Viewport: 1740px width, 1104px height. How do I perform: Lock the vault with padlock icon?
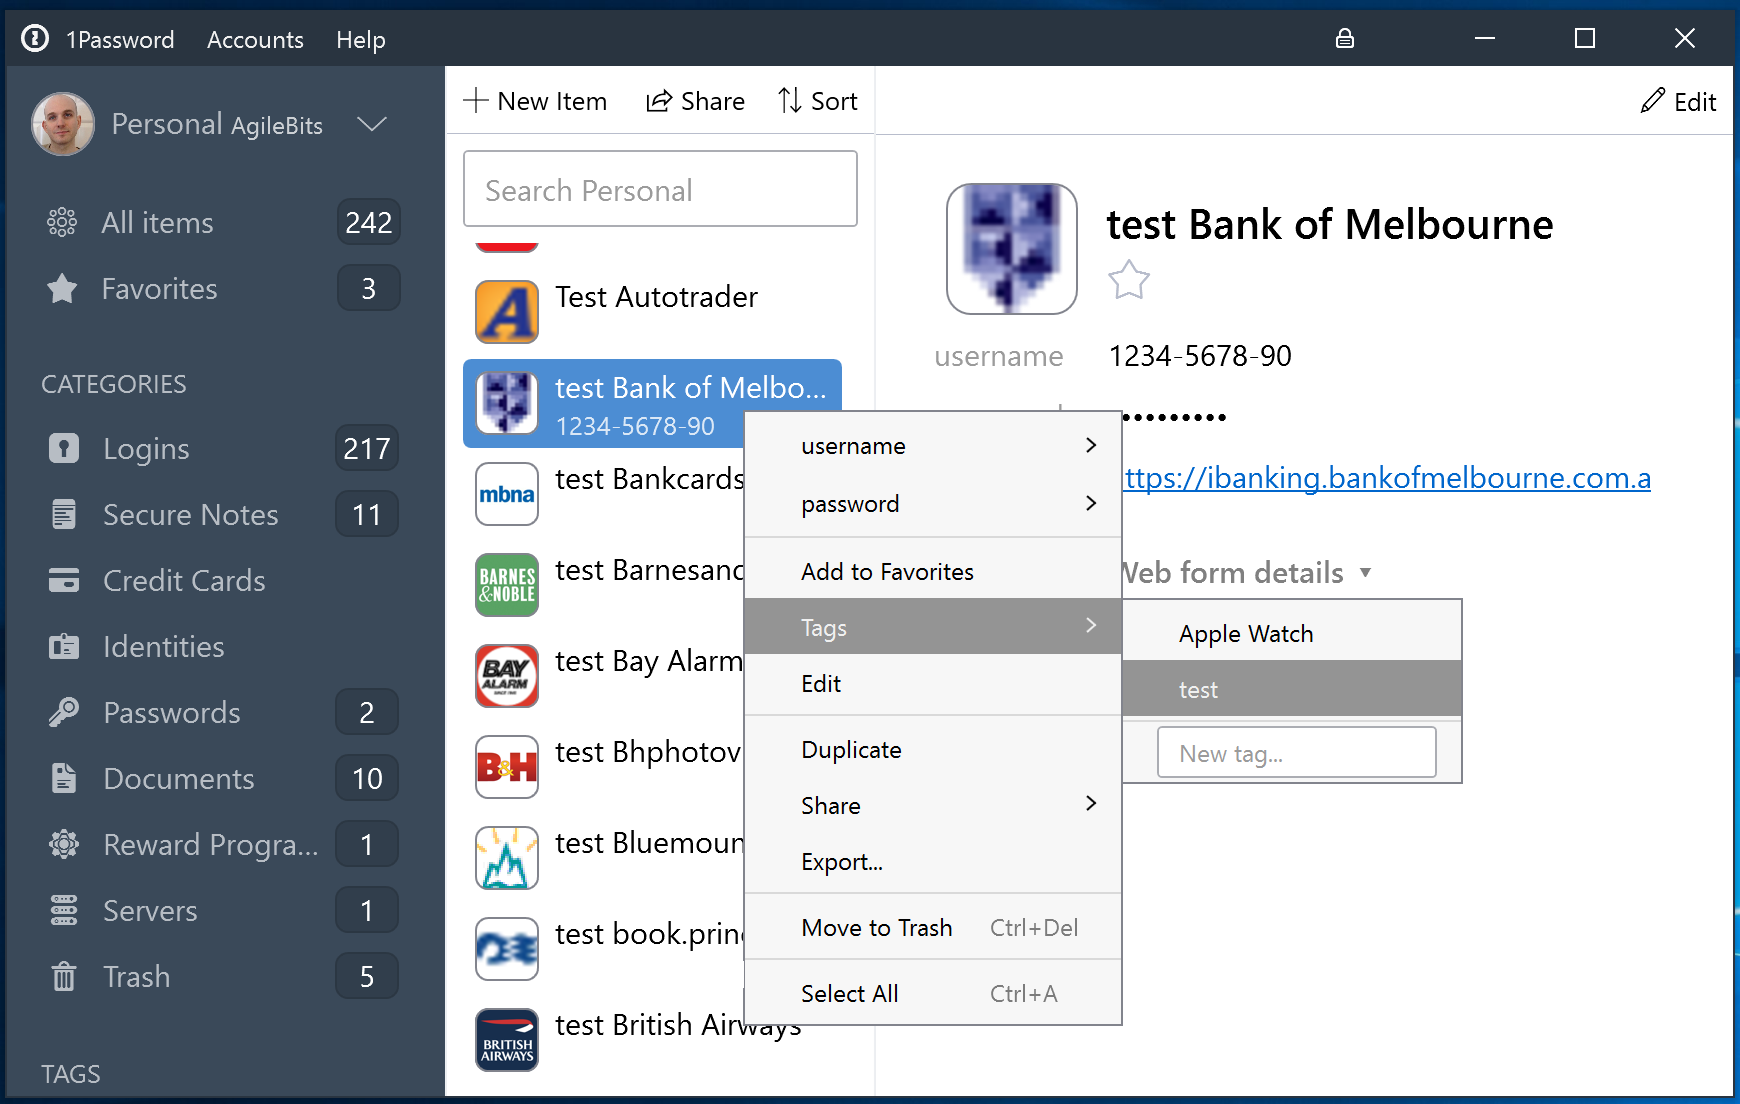click(1345, 38)
